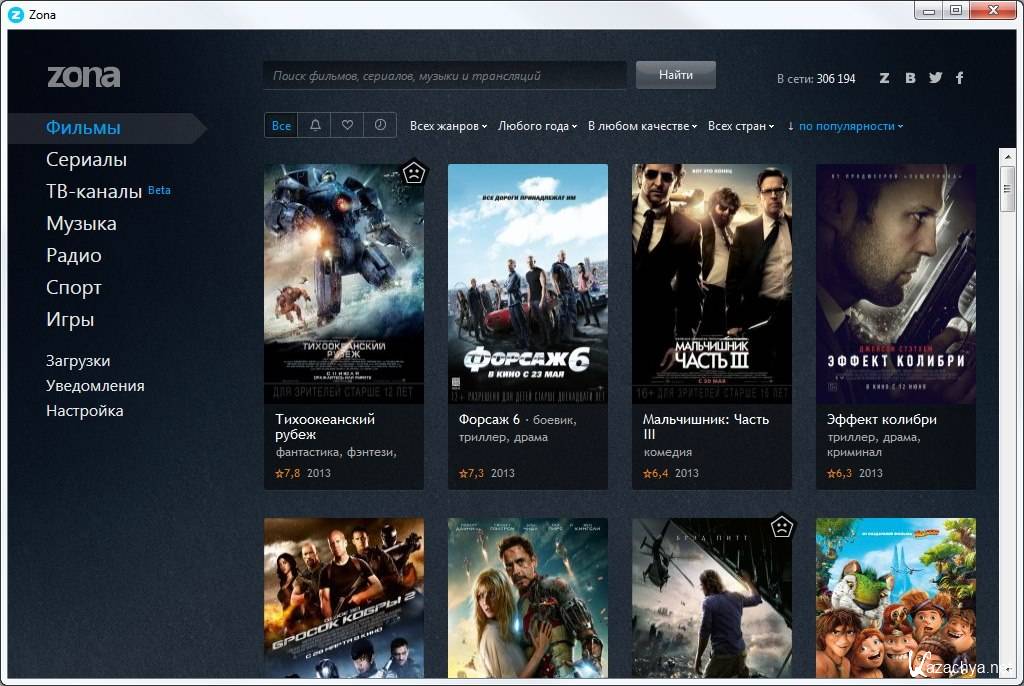Image resolution: width=1024 pixels, height=686 pixels.
Task: Open the Twitter bird icon
Action: 935,78
